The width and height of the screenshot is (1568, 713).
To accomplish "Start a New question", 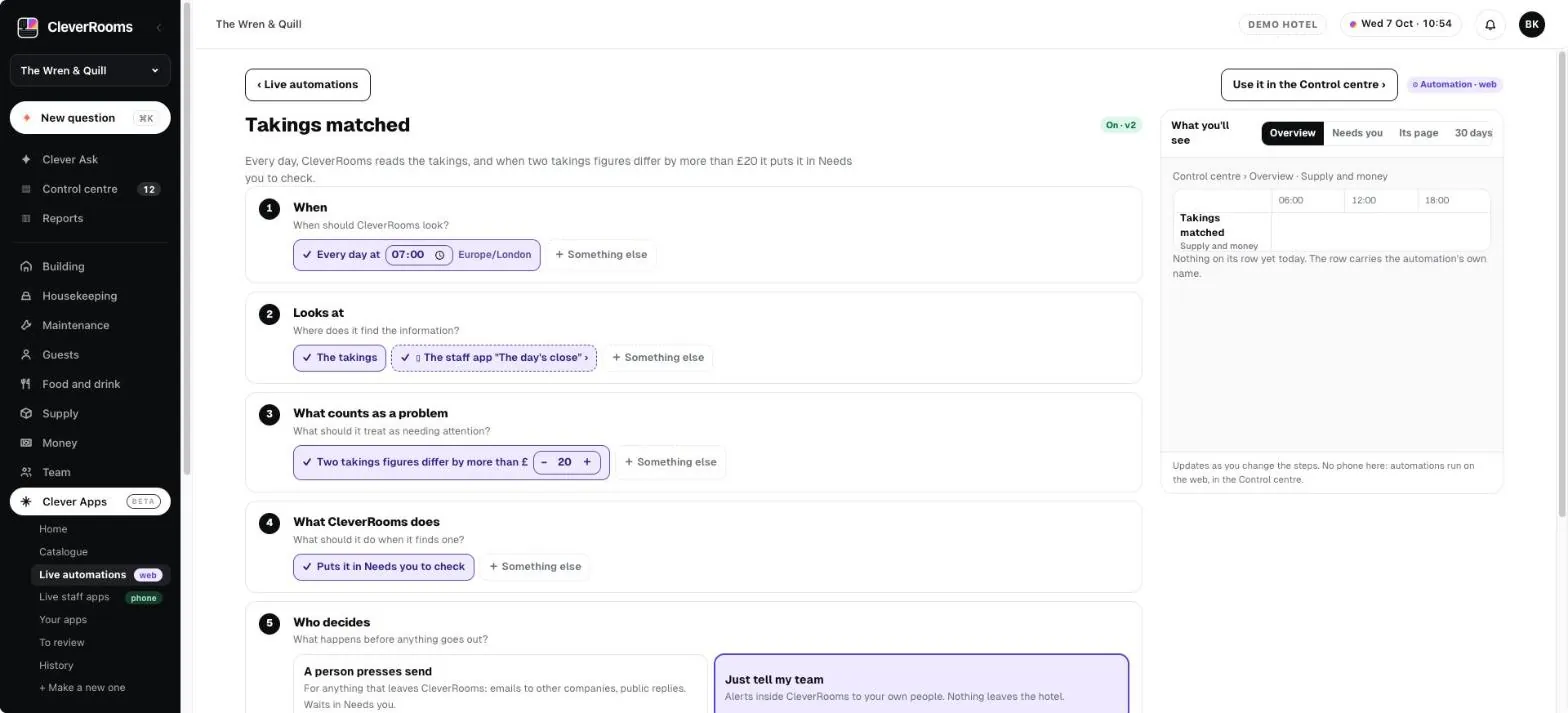I will [x=90, y=118].
